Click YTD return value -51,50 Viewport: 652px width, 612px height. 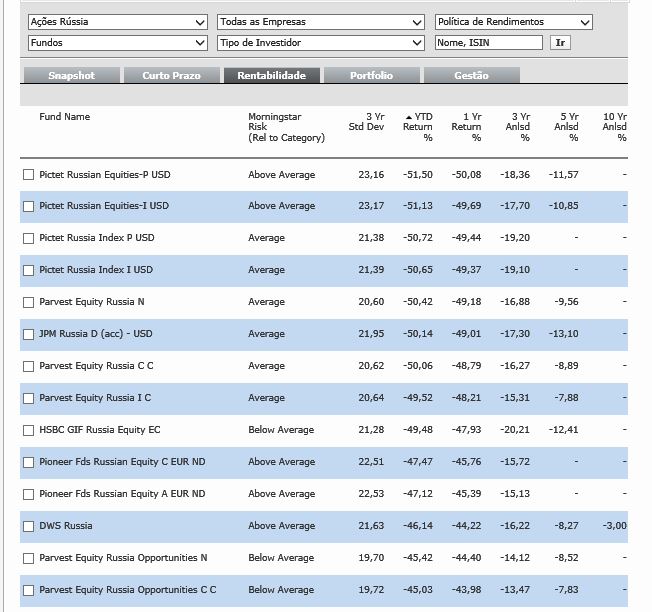coord(418,175)
